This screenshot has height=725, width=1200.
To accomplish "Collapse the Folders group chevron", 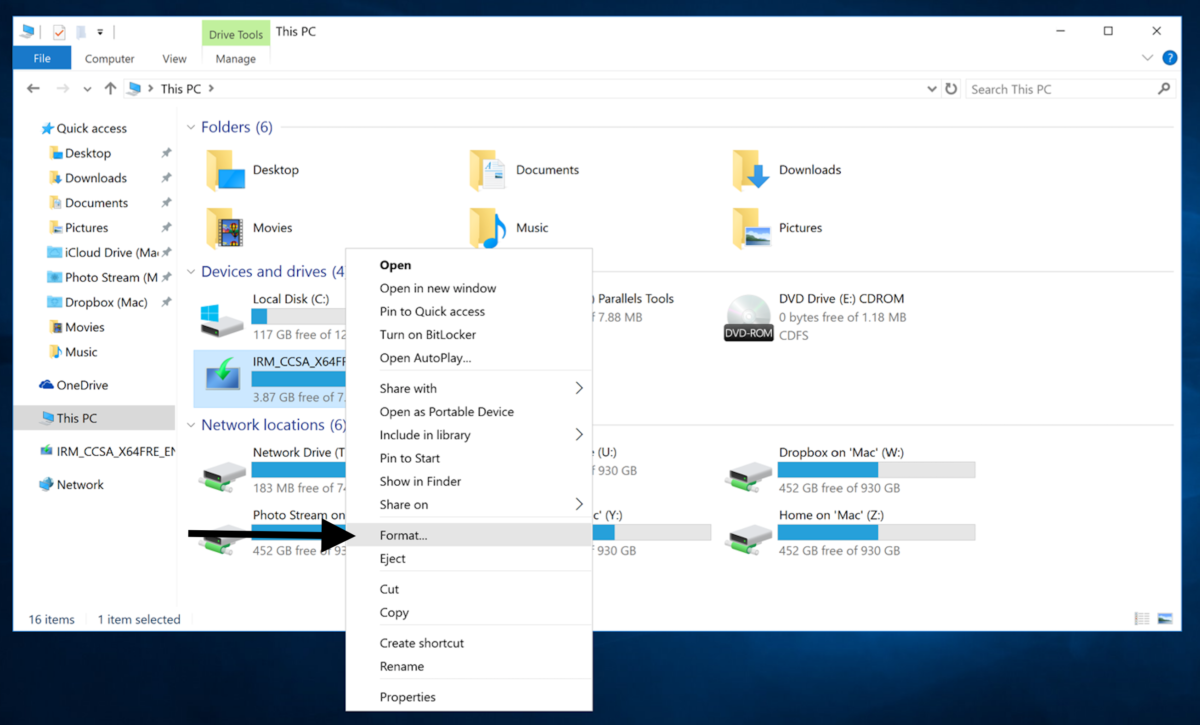I will [x=191, y=128].
